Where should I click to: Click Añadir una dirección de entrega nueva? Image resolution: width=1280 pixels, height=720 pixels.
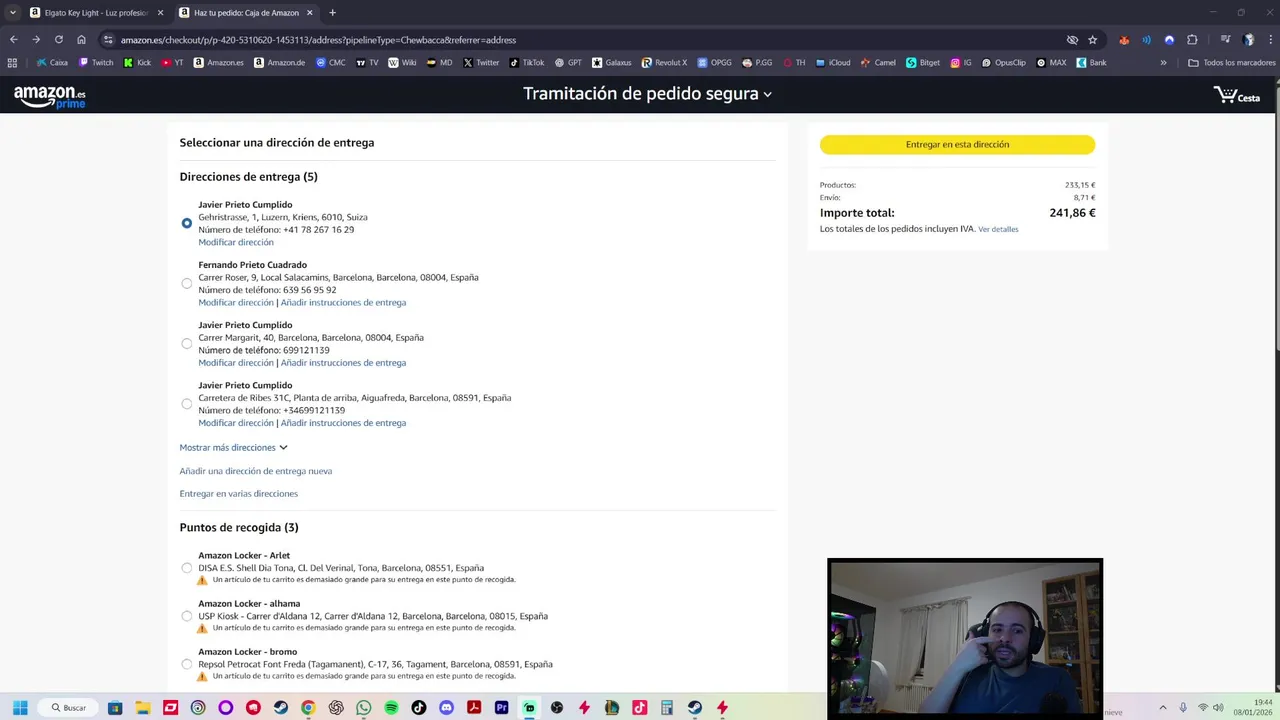pyautogui.click(x=255, y=471)
